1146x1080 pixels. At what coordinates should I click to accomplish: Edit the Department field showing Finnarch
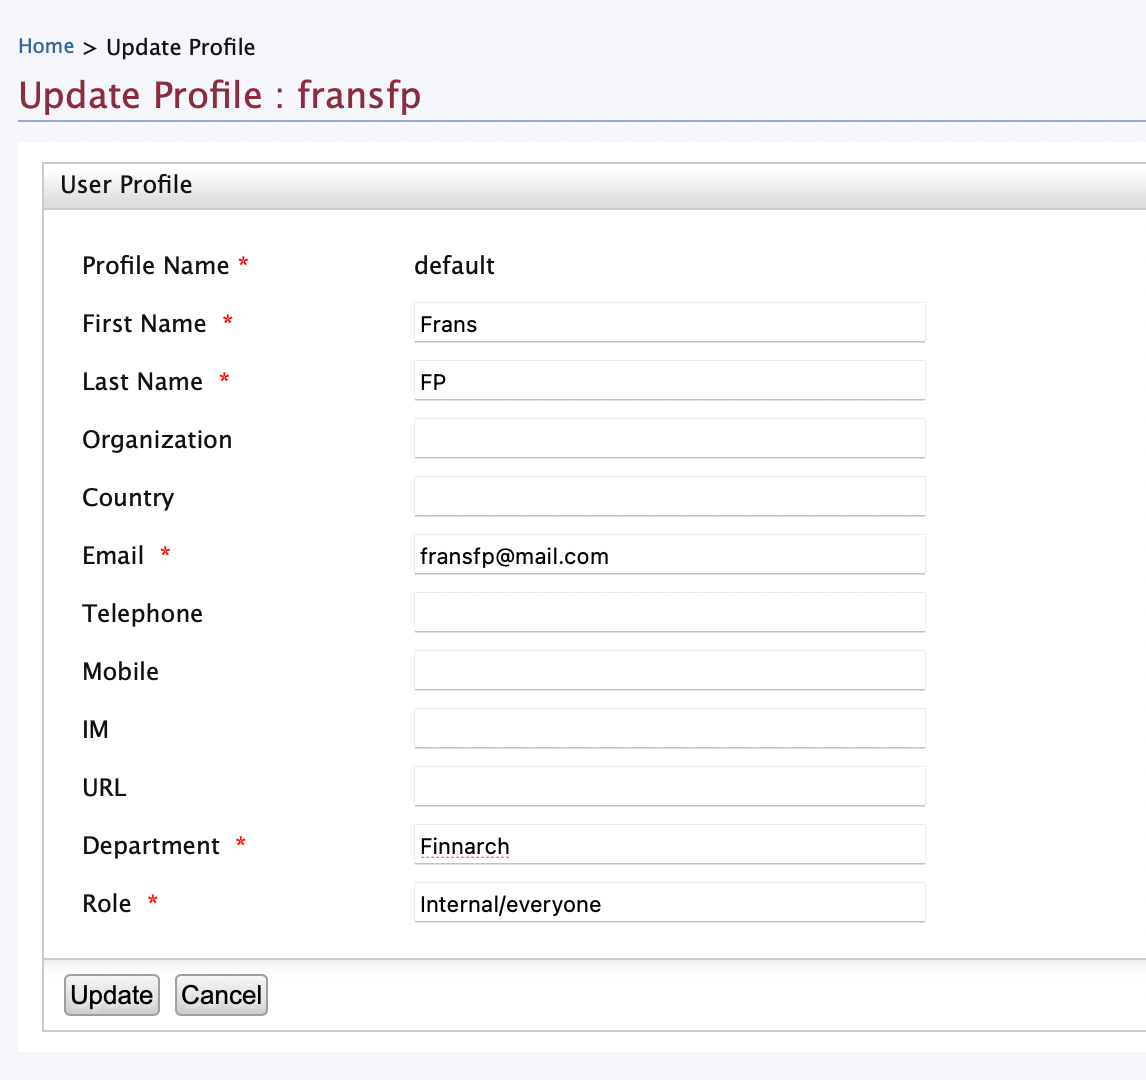[x=668, y=846]
